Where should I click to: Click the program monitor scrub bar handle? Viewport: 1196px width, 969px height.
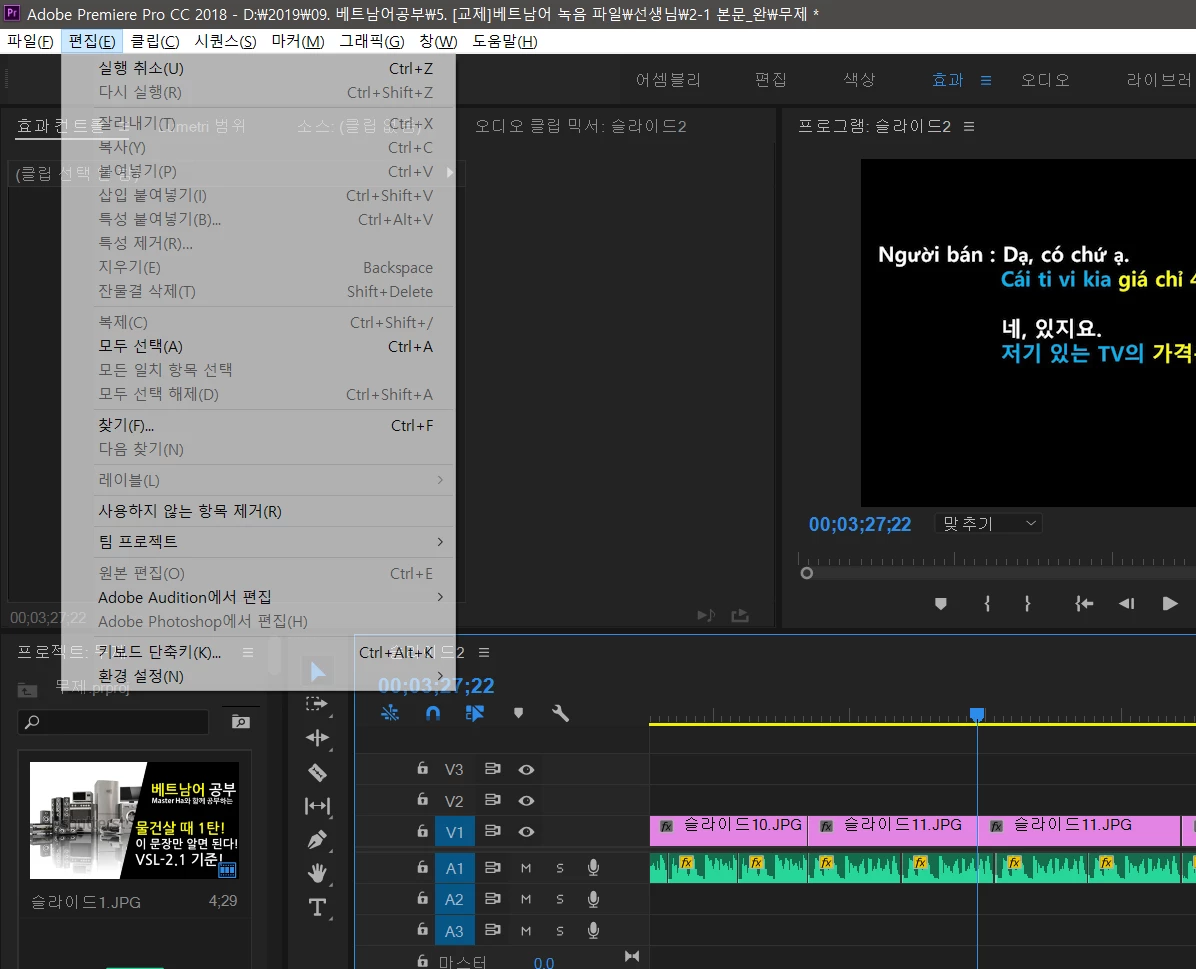(807, 573)
